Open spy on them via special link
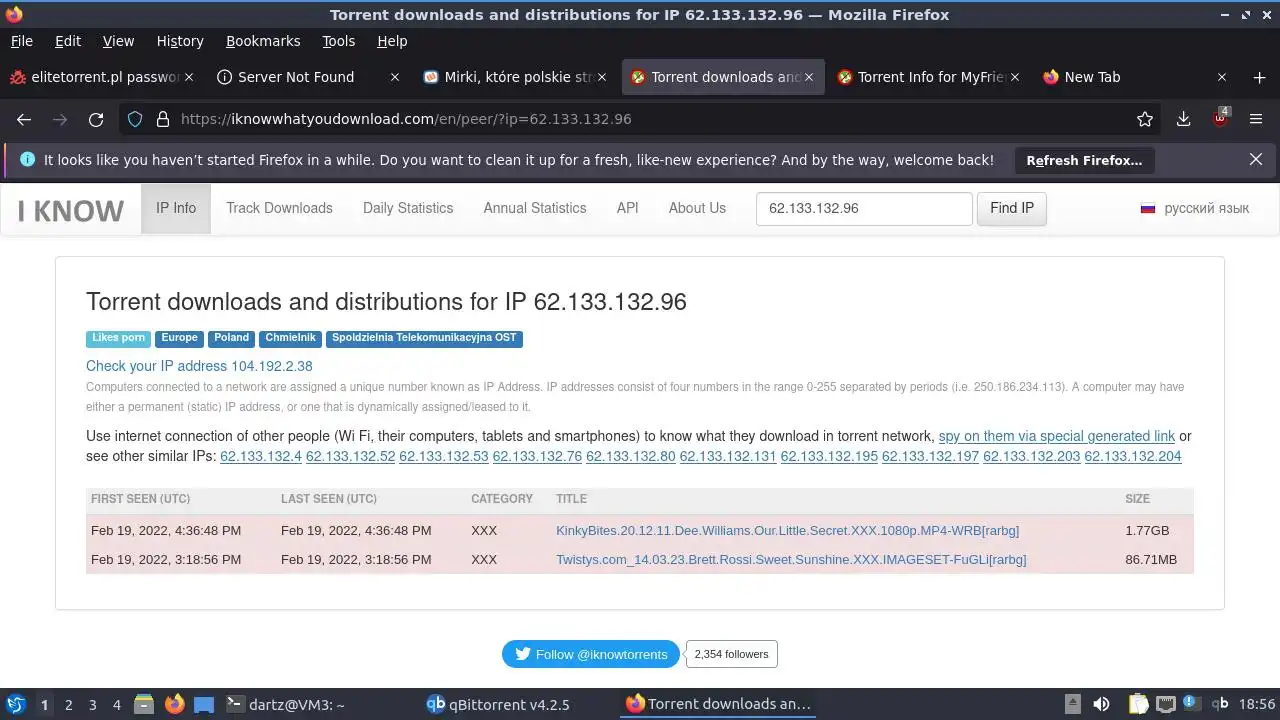 (1057, 436)
